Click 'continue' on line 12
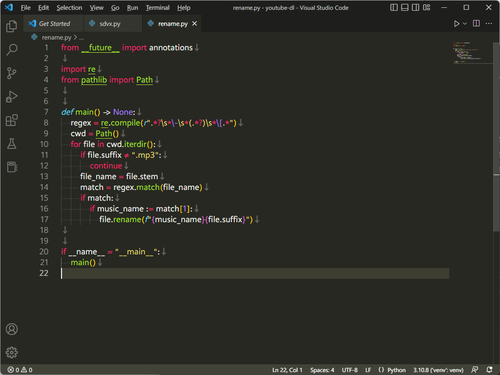The image size is (500, 375). pos(106,166)
